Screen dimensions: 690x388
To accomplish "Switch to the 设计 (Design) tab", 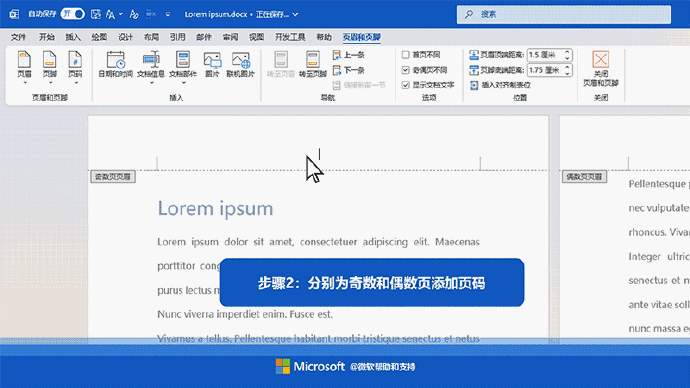I will click(125, 37).
